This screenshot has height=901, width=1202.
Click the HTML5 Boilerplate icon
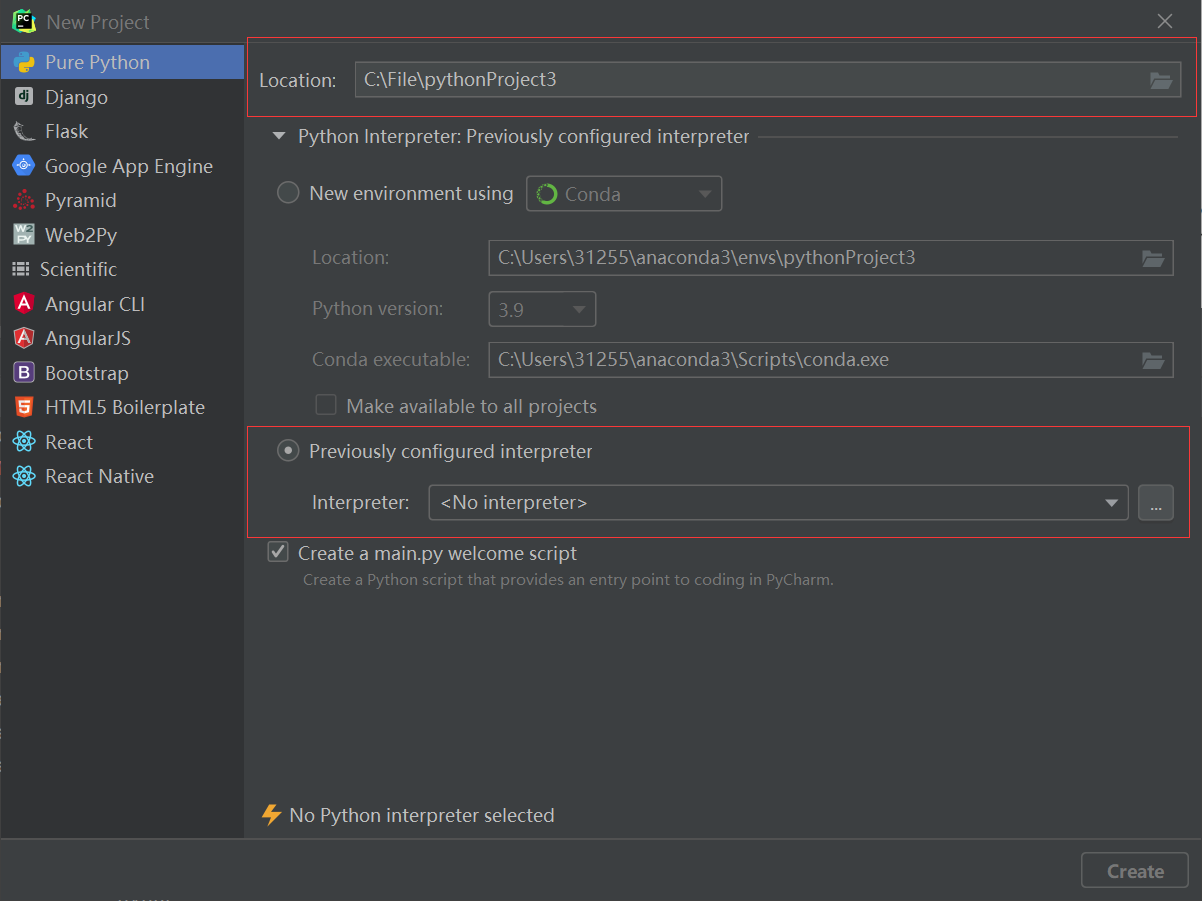tap(24, 407)
